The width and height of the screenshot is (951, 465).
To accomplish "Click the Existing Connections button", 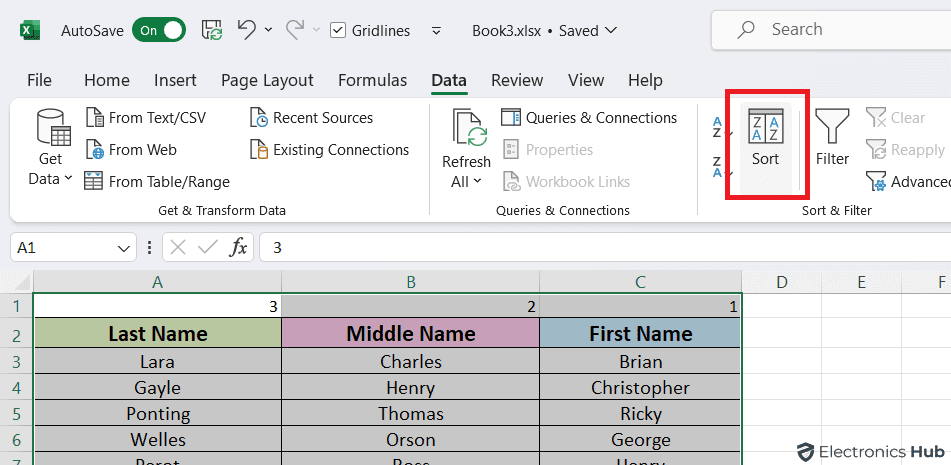I will pos(329,150).
